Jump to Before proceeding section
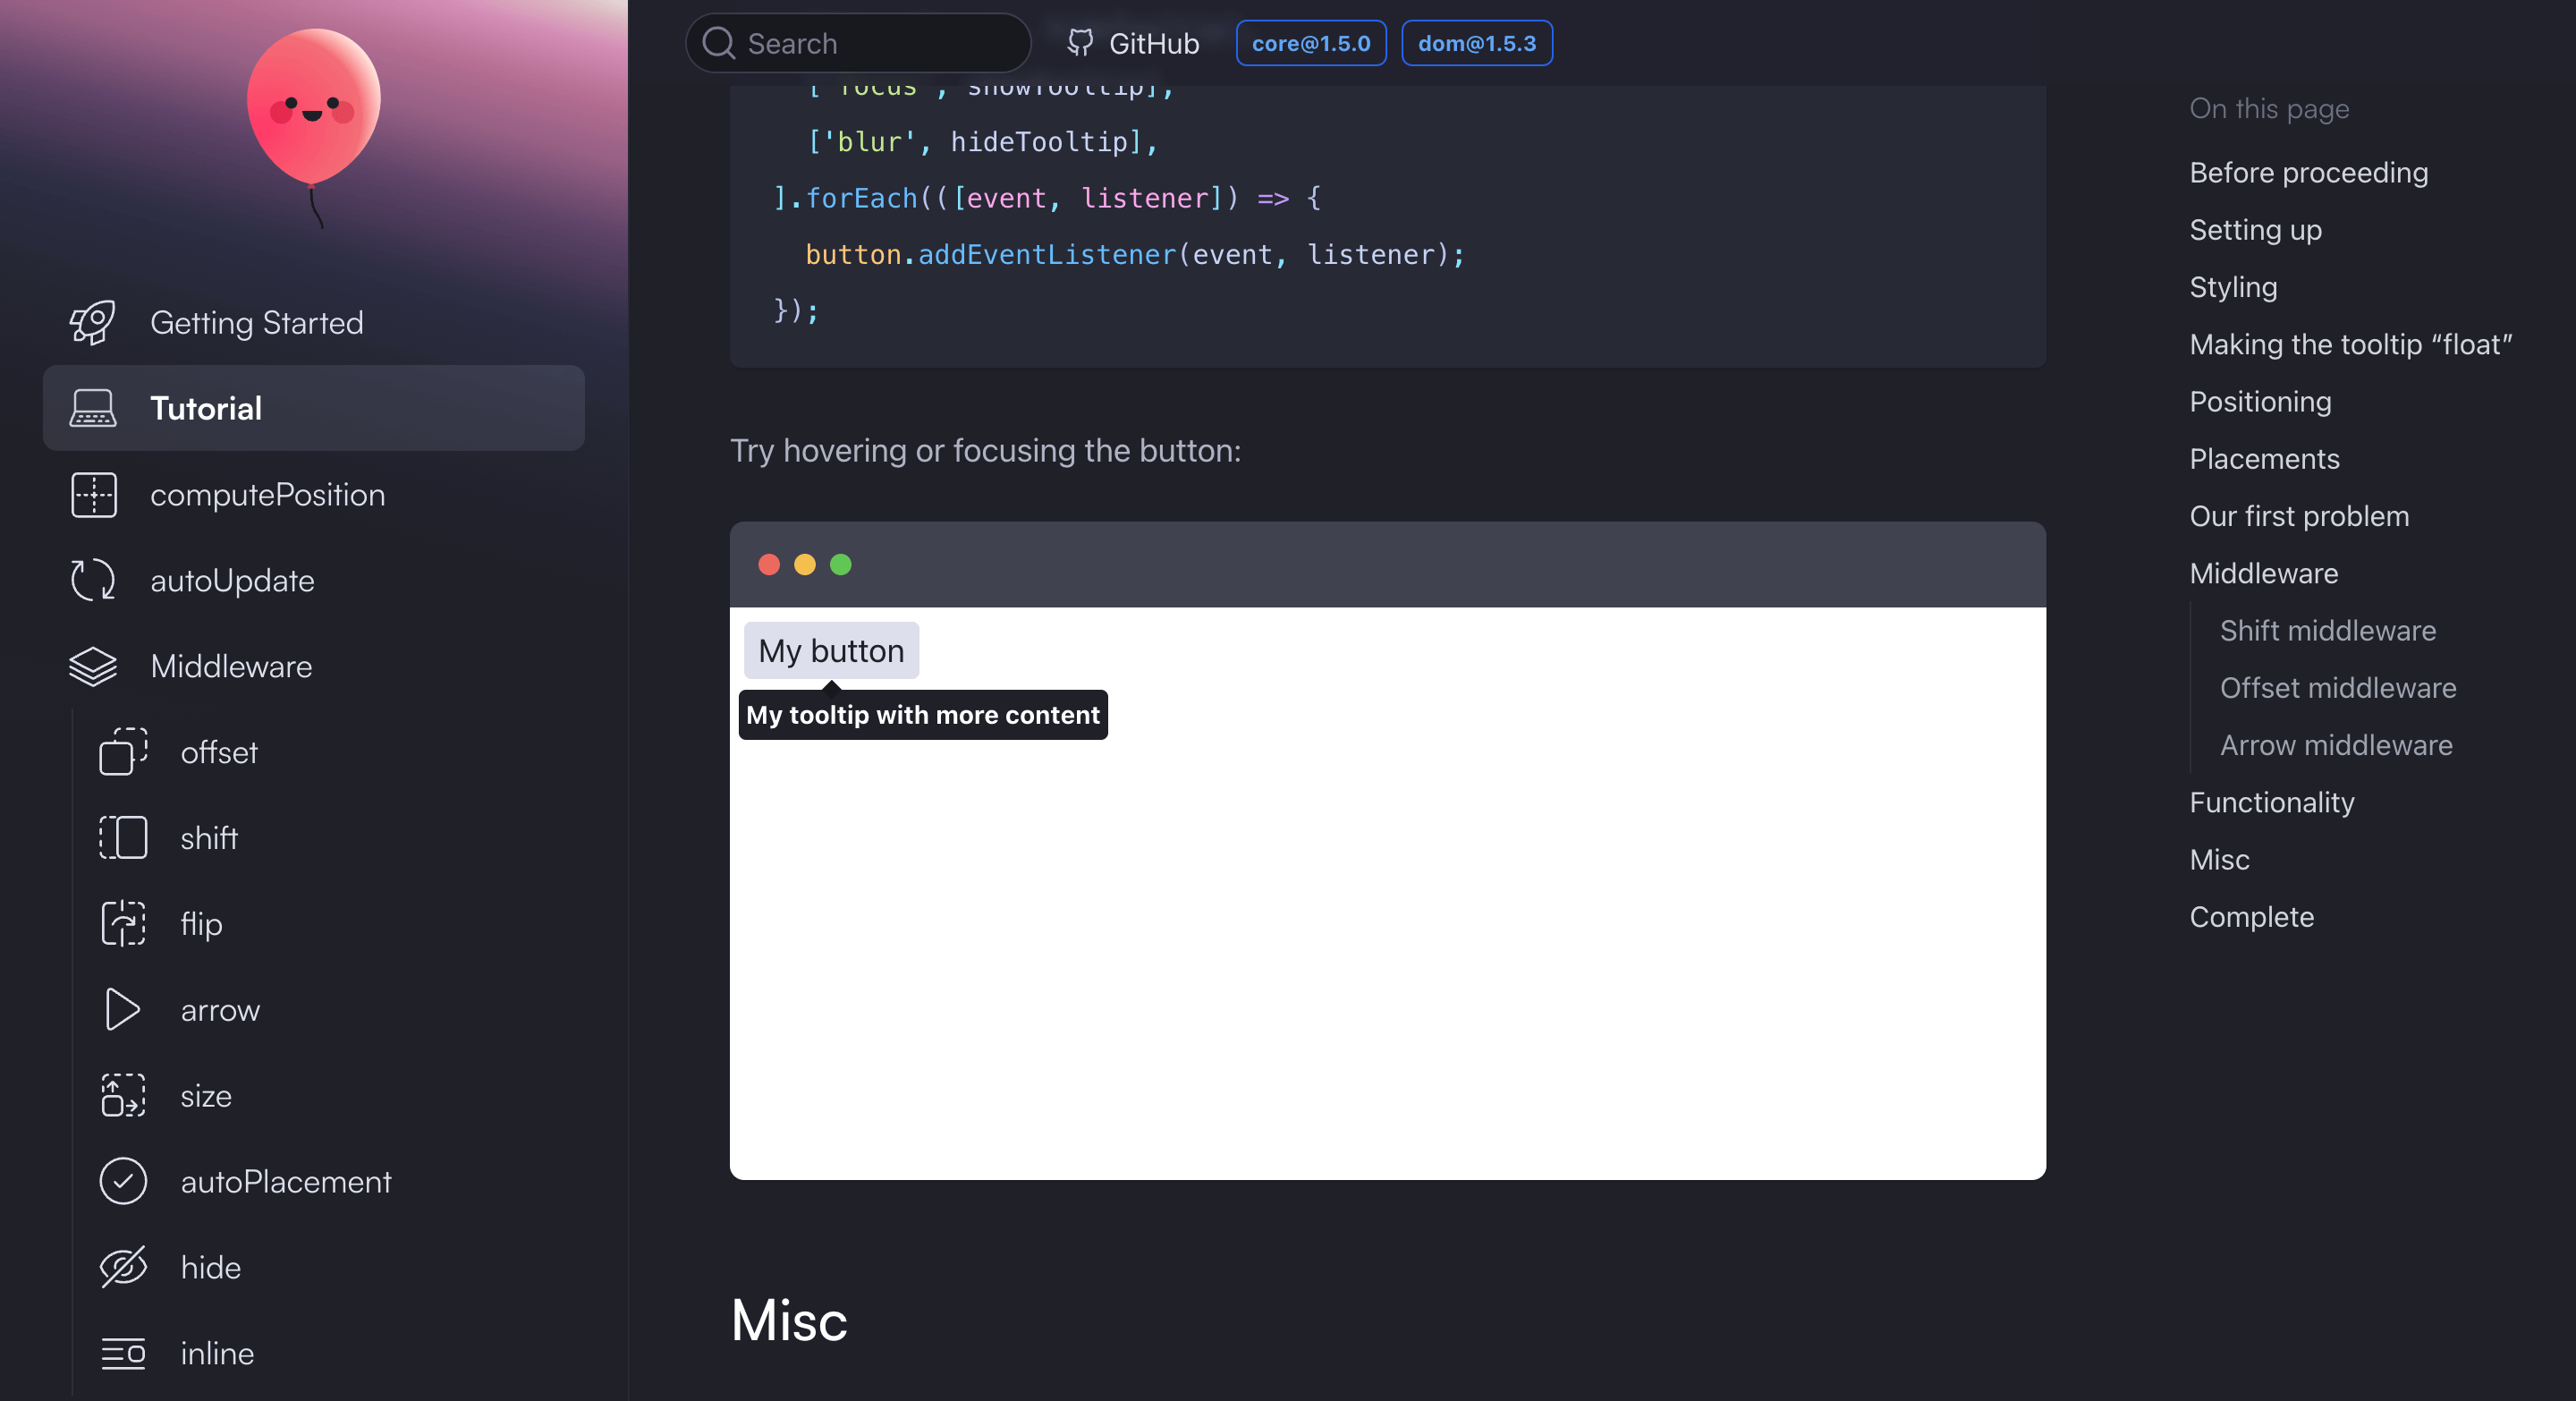2576x1401 pixels. click(2308, 172)
